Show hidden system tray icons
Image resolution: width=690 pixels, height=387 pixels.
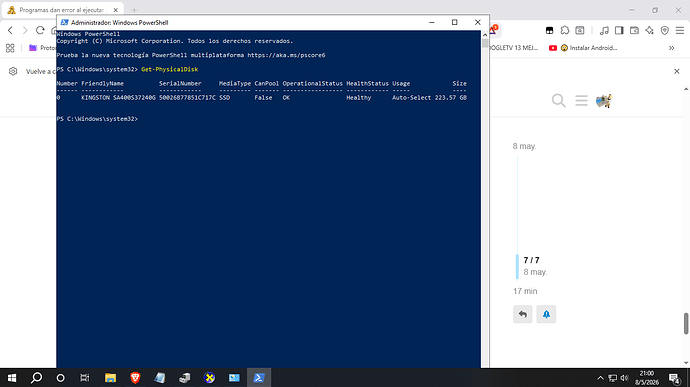[600, 378]
